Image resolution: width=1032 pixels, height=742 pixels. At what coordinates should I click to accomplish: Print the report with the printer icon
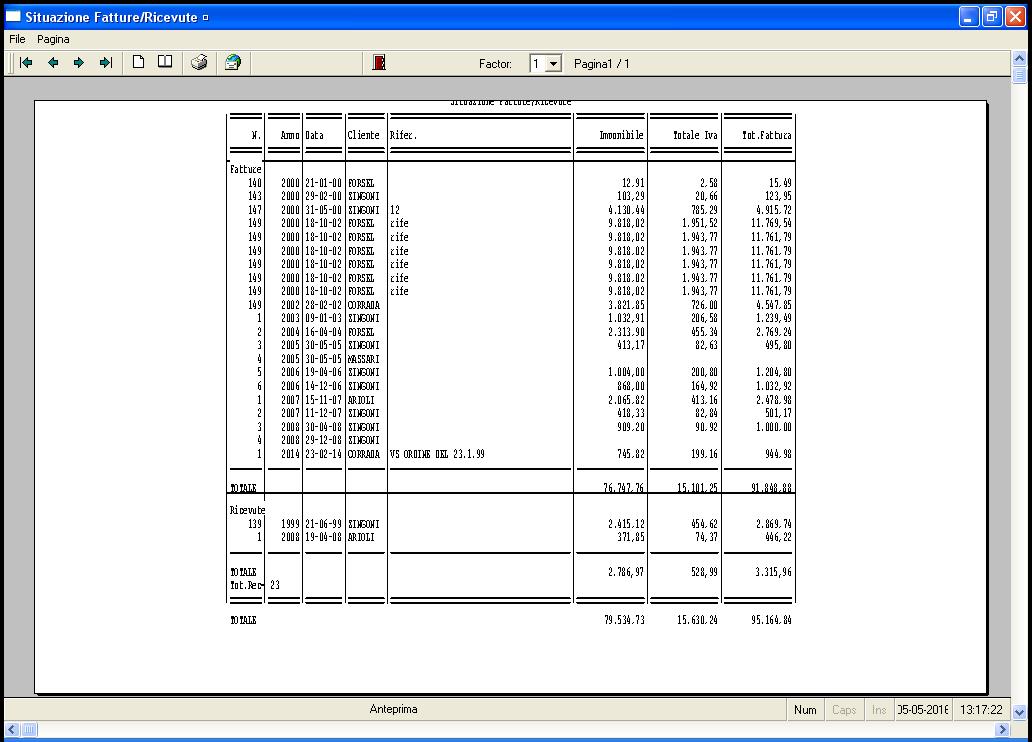point(199,63)
